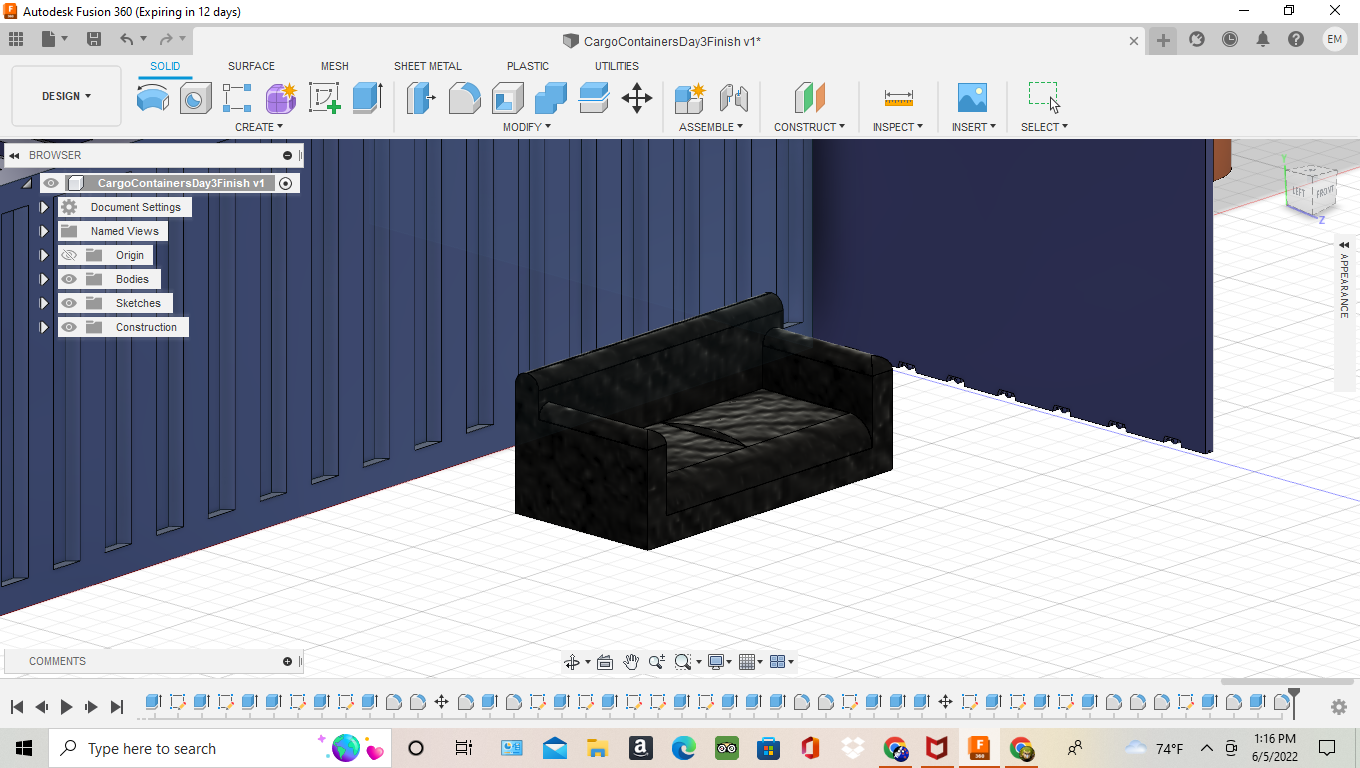Open the CREATE dropdown menu
Screen dimensions: 1360x768
pyautogui.click(x=259, y=127)
